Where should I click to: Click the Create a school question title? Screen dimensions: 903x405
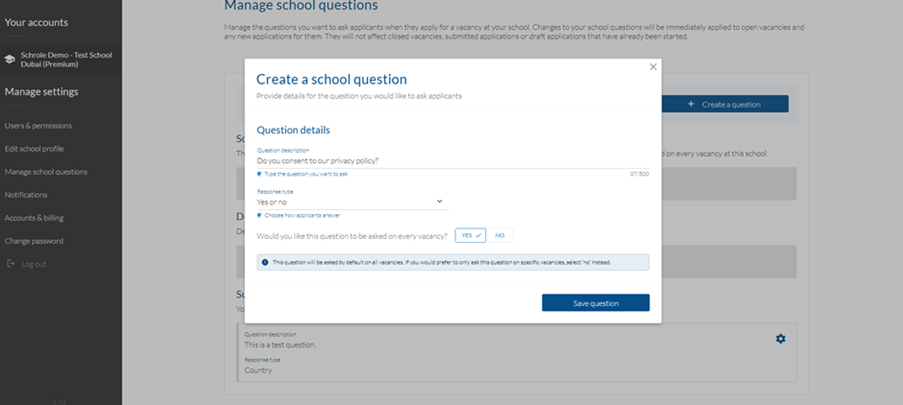coord(331,80)
